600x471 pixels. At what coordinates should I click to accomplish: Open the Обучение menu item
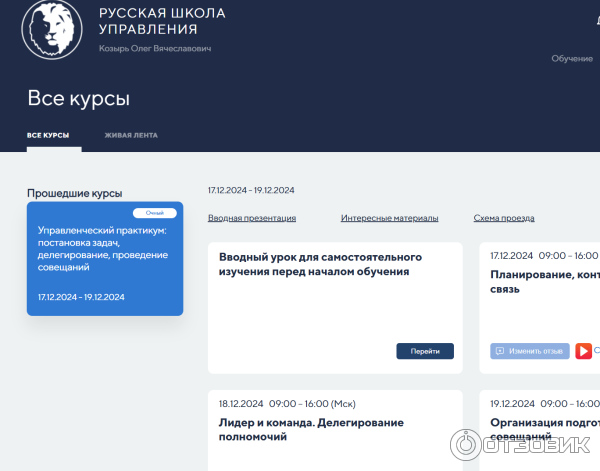click(x=572, y=59)
